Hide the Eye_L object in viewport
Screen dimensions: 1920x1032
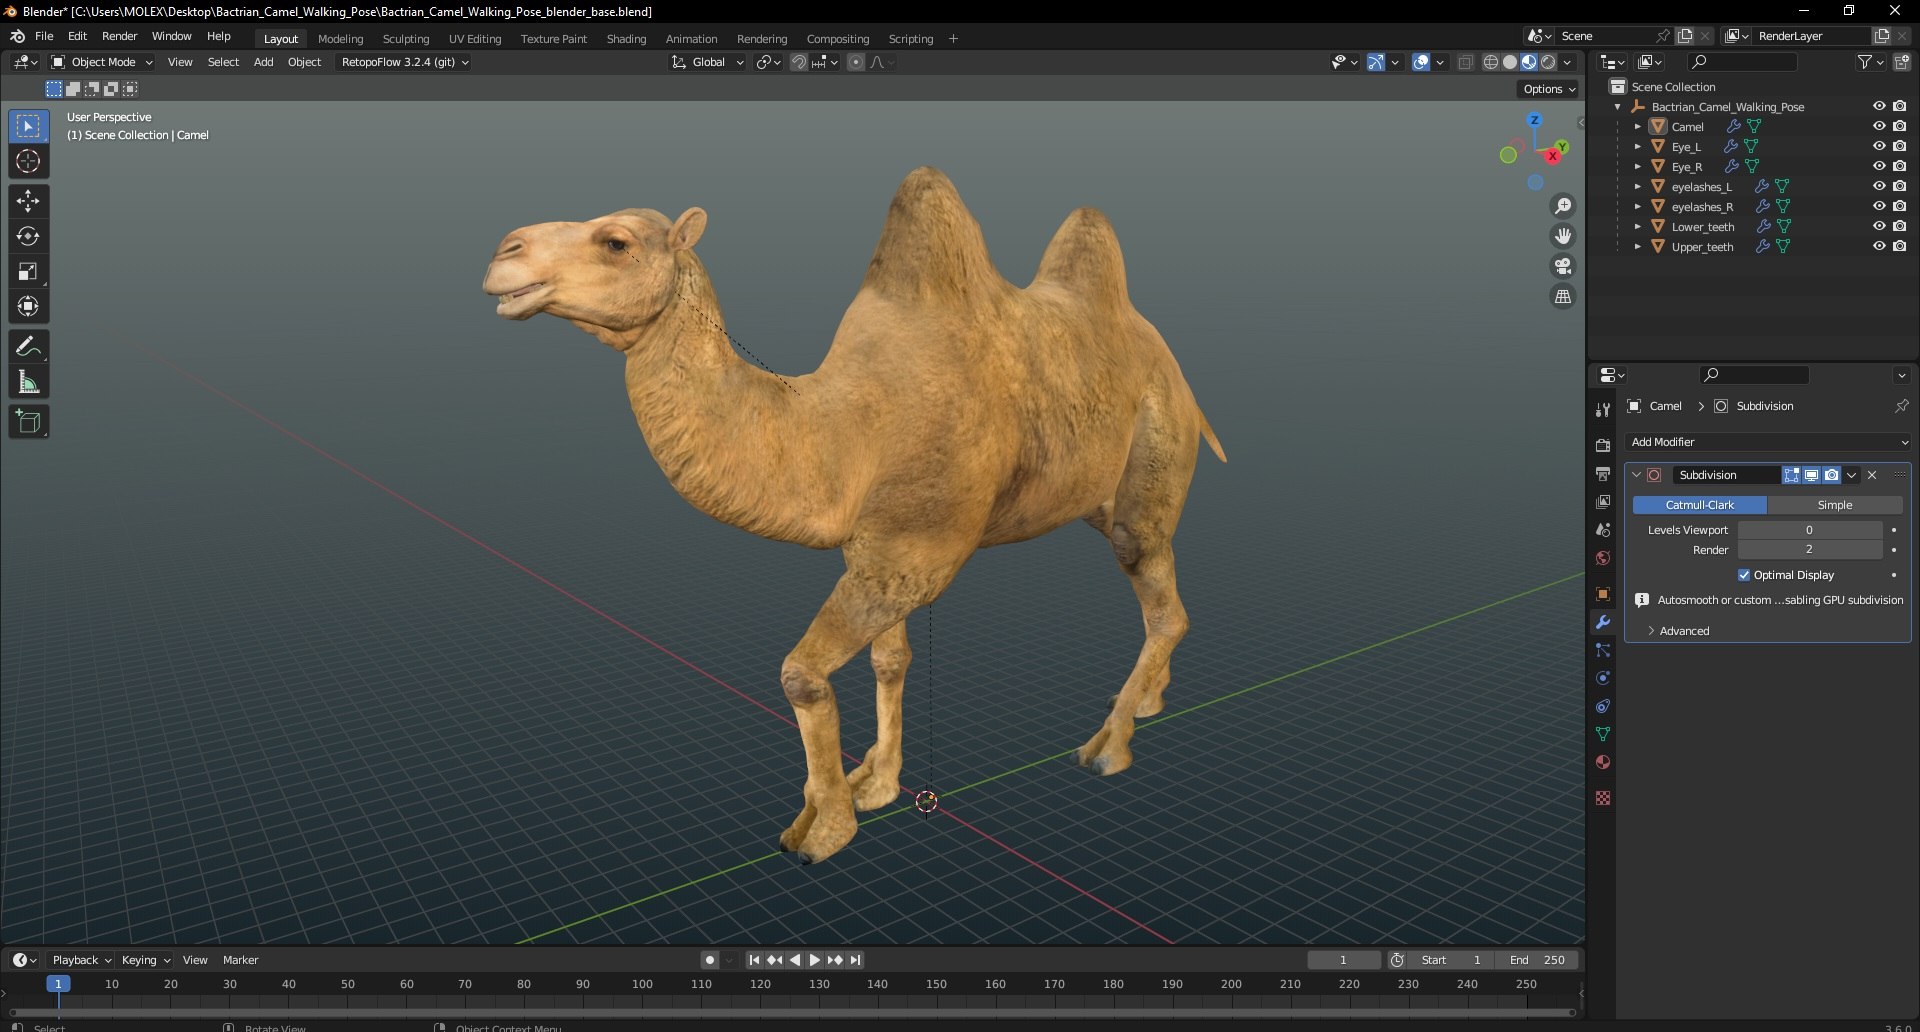click(x=1879, y=146)
